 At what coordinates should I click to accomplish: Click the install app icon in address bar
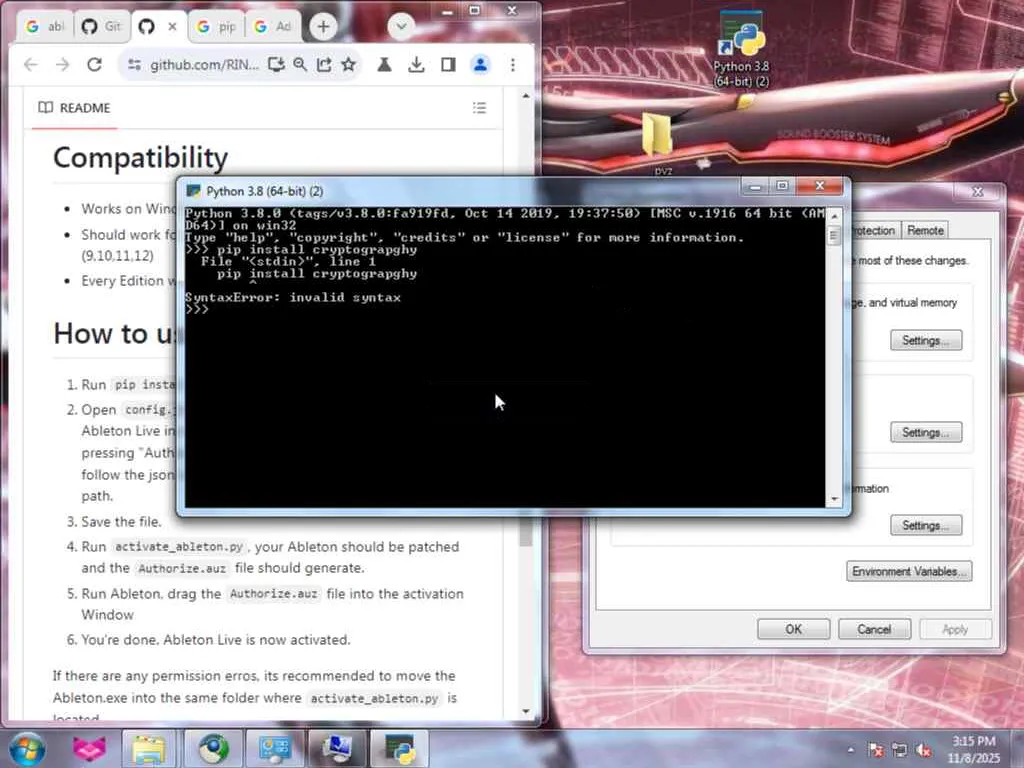(x=276, y=65)
